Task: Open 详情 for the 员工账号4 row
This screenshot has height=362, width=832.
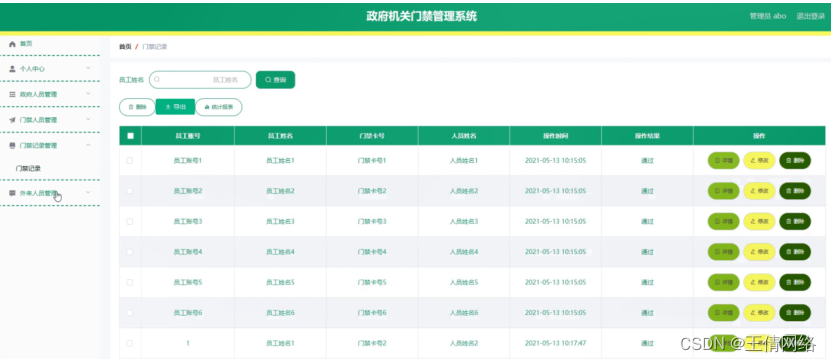Action: (x=723, y=252)
